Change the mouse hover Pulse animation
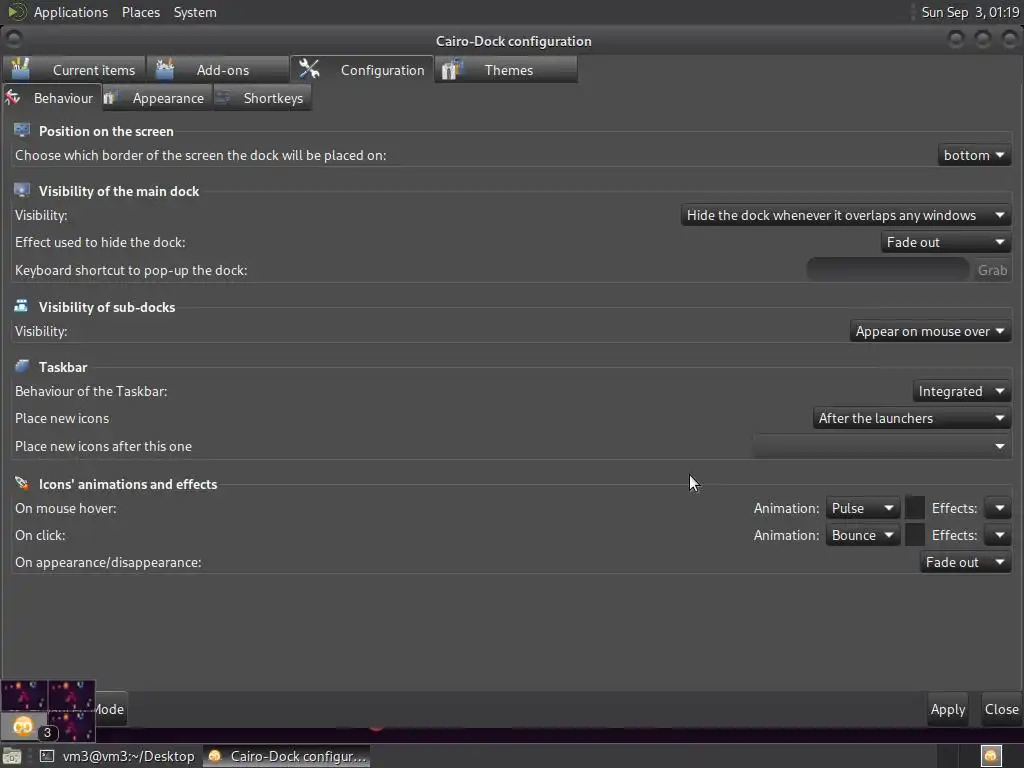Screen dimensions: 1024x768 863,509
